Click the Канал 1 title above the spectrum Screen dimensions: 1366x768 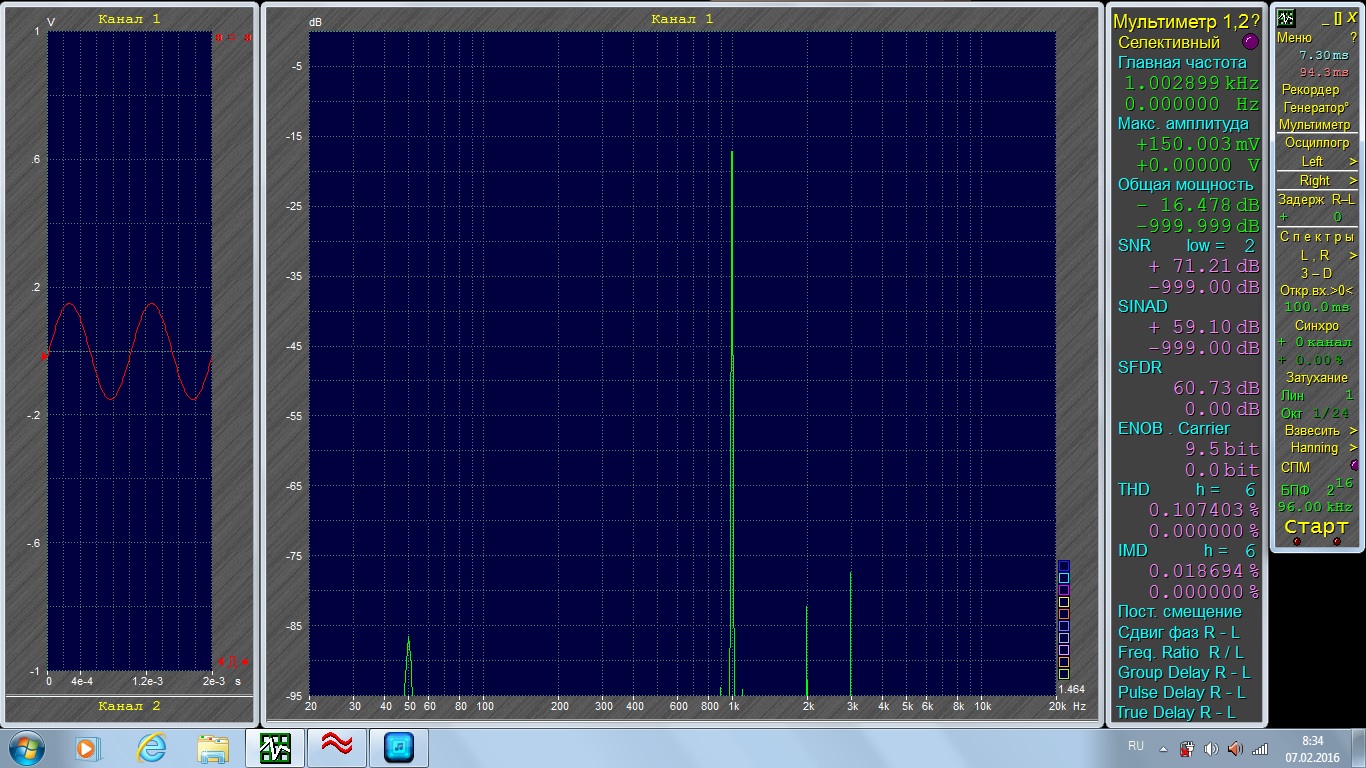(682, 19)
